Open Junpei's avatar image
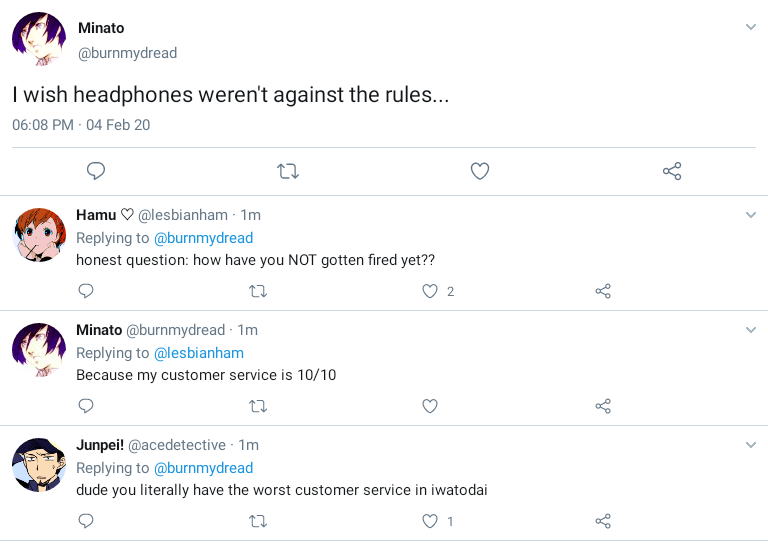 click(39, 464)
